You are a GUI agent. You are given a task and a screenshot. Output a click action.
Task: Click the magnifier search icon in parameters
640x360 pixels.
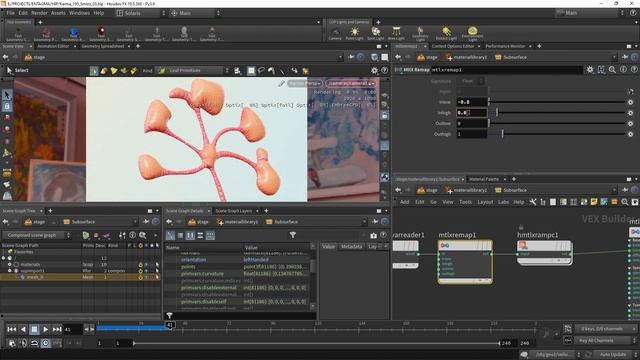click(x=612, y=70)
